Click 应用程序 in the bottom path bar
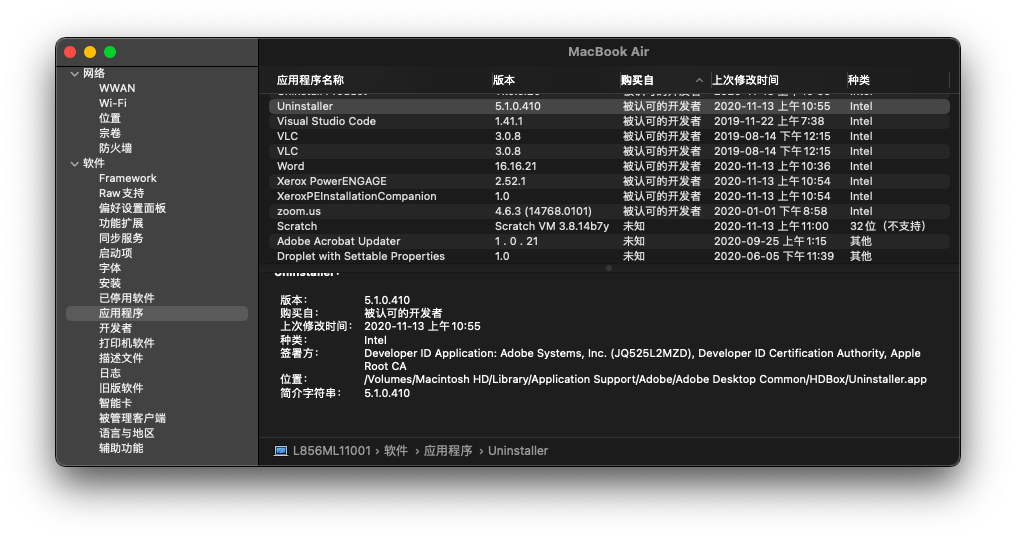1016x540 pixels. (448, 451)
